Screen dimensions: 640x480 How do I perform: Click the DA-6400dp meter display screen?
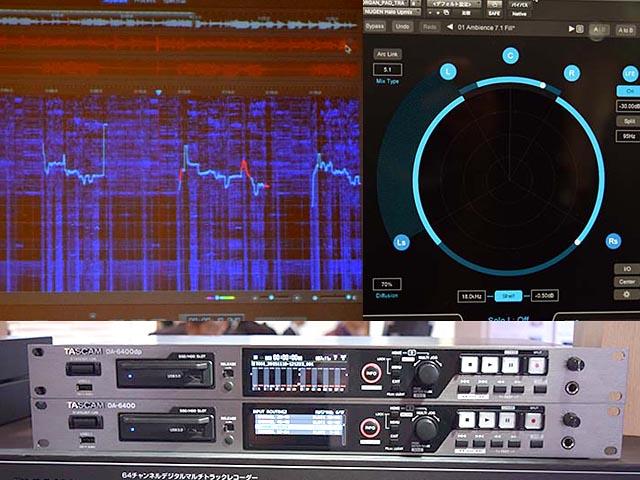click(x=297, y=372)
